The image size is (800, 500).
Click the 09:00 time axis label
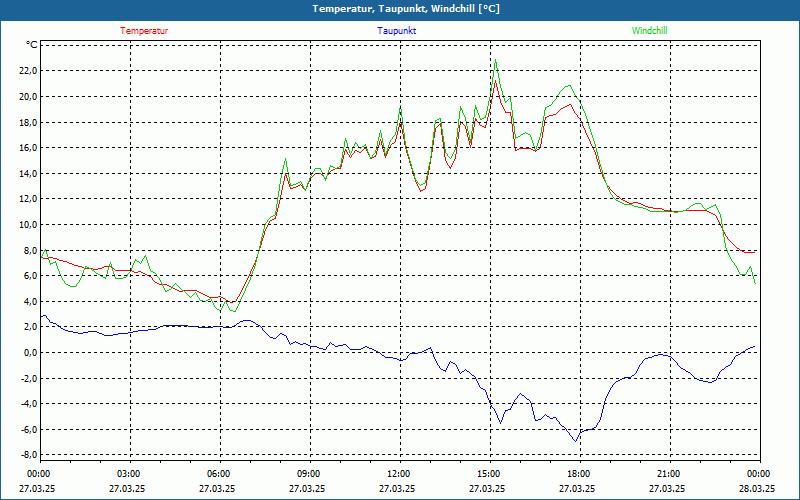(309, 474)
